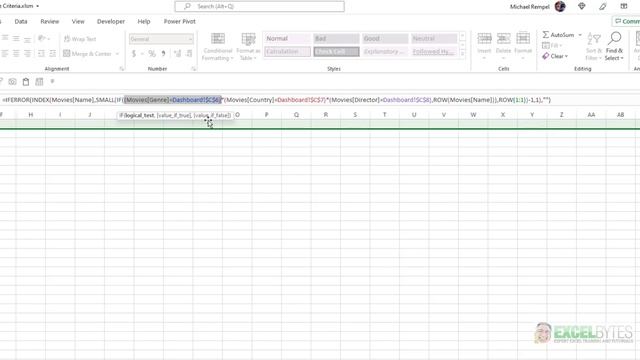The width and height of the screenshot is (640, 360).
Task: Expand the Merge & Center dropdown arrow
Action: 117,53
